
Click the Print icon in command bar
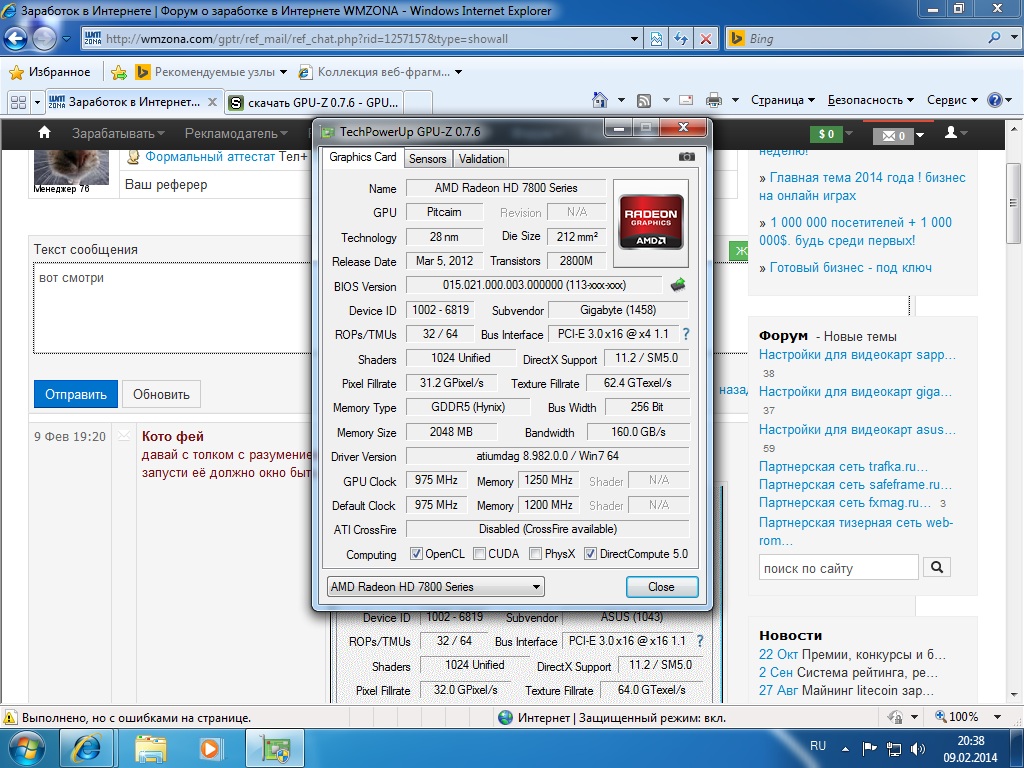714,100
